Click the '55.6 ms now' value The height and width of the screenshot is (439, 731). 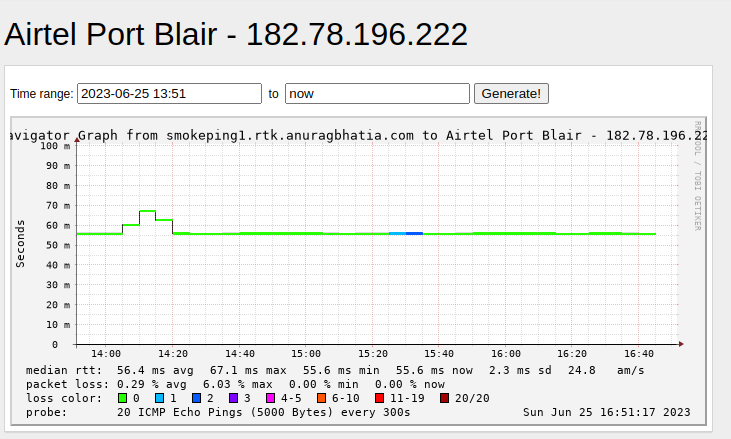pyautogui.click(x=434, y=370)
